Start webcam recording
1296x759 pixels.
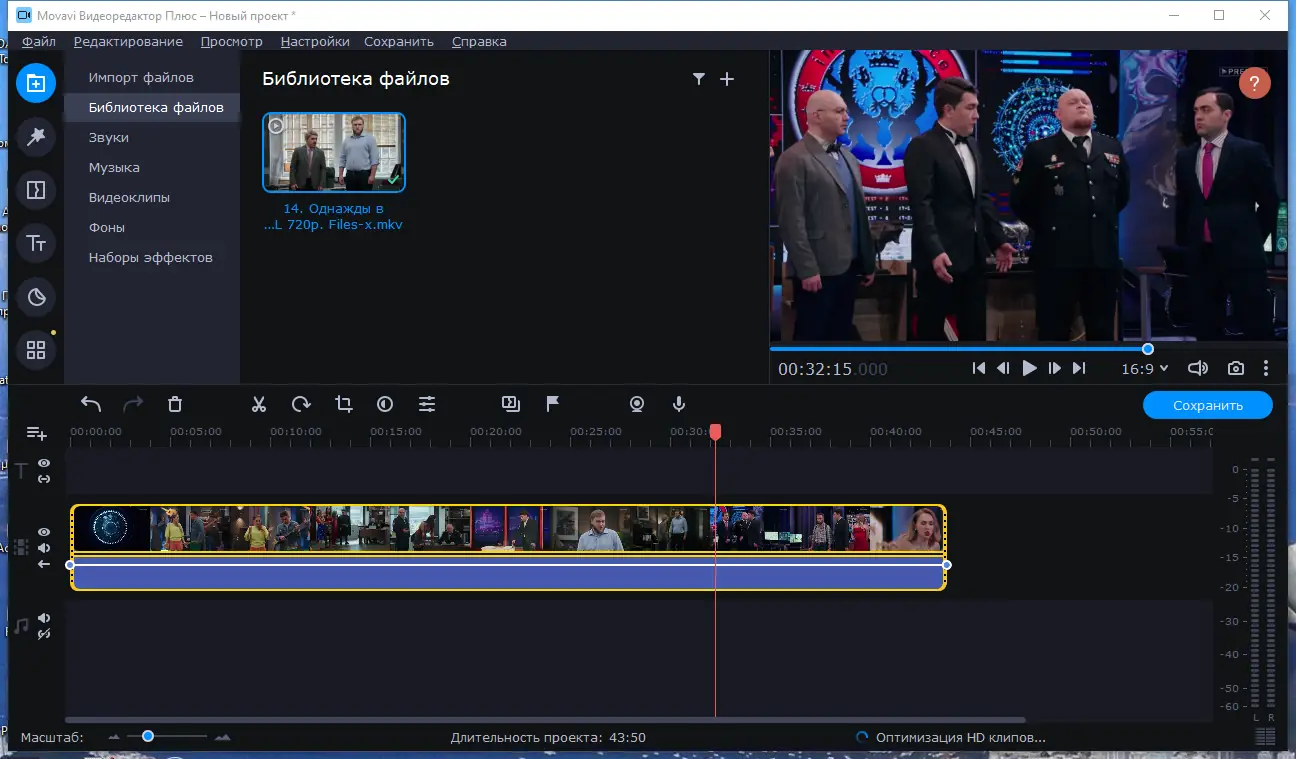pyautogui.click(x=637, y=404)
